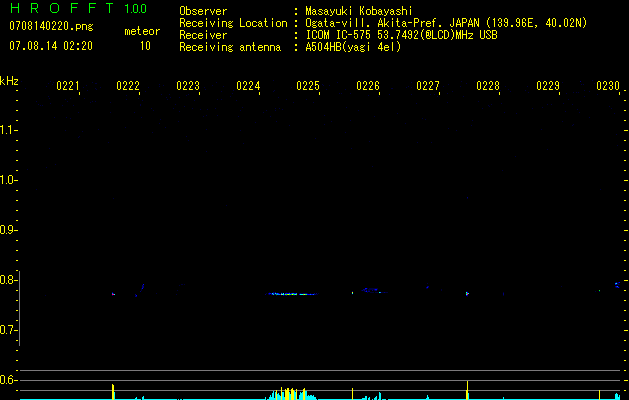This screenshot has width=629, height=400.
Task: Click the long meteor echo near 0225
Action: 291,294
